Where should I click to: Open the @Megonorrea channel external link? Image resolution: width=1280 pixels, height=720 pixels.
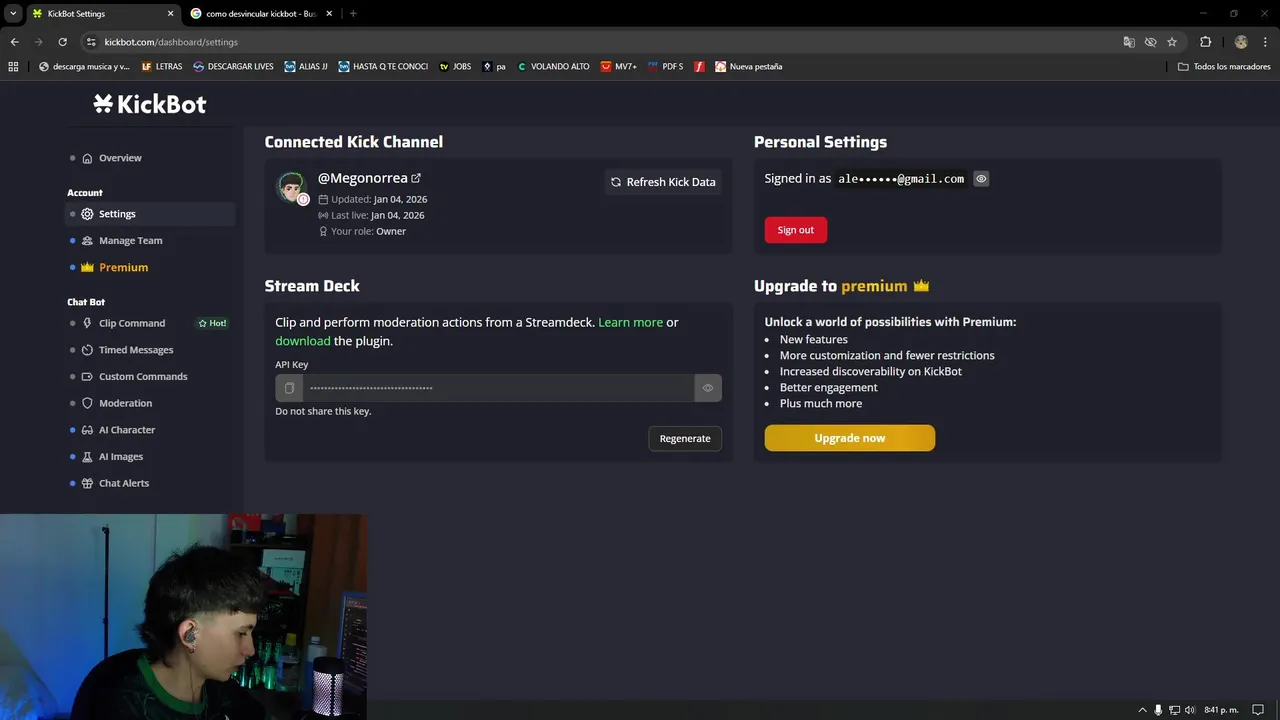point(416,178)
